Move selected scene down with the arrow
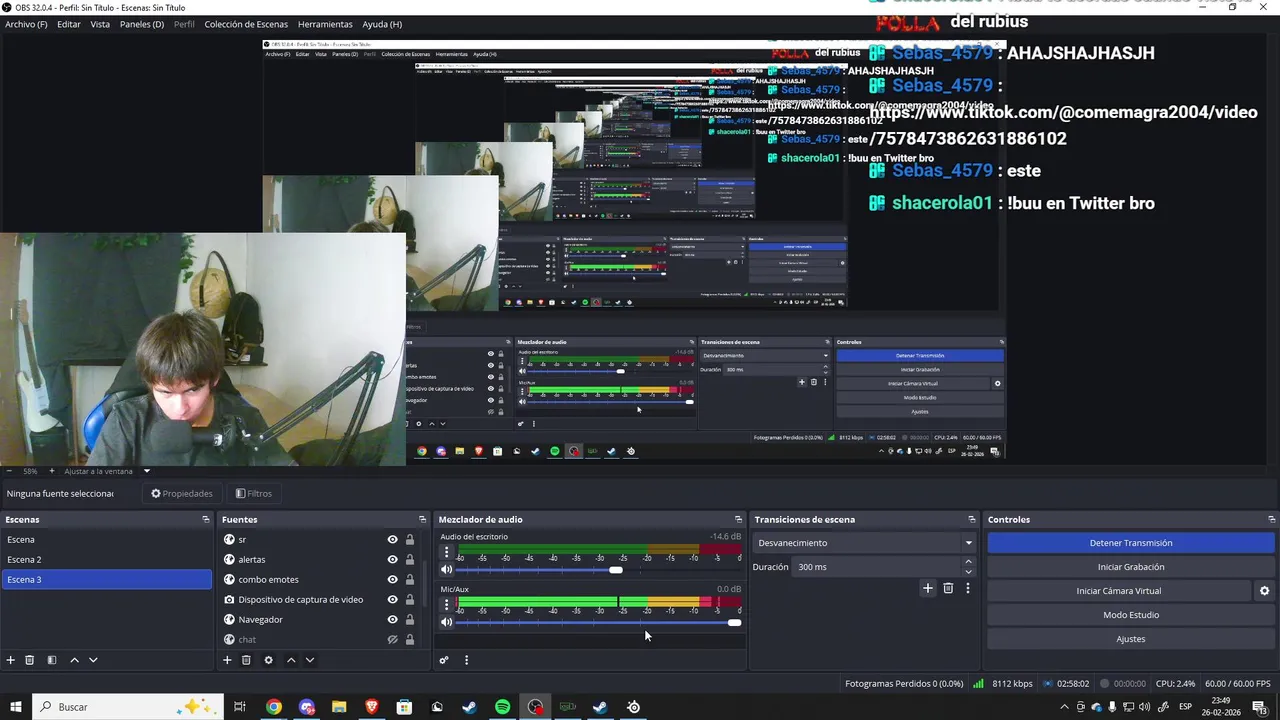Screen dimensions: 1280x720 (x=93, y=660)
